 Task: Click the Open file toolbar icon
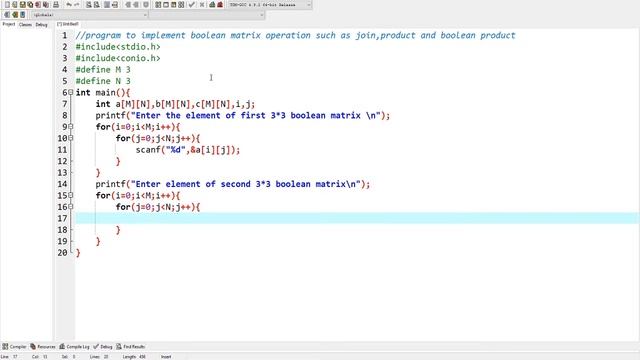point(15,4)
